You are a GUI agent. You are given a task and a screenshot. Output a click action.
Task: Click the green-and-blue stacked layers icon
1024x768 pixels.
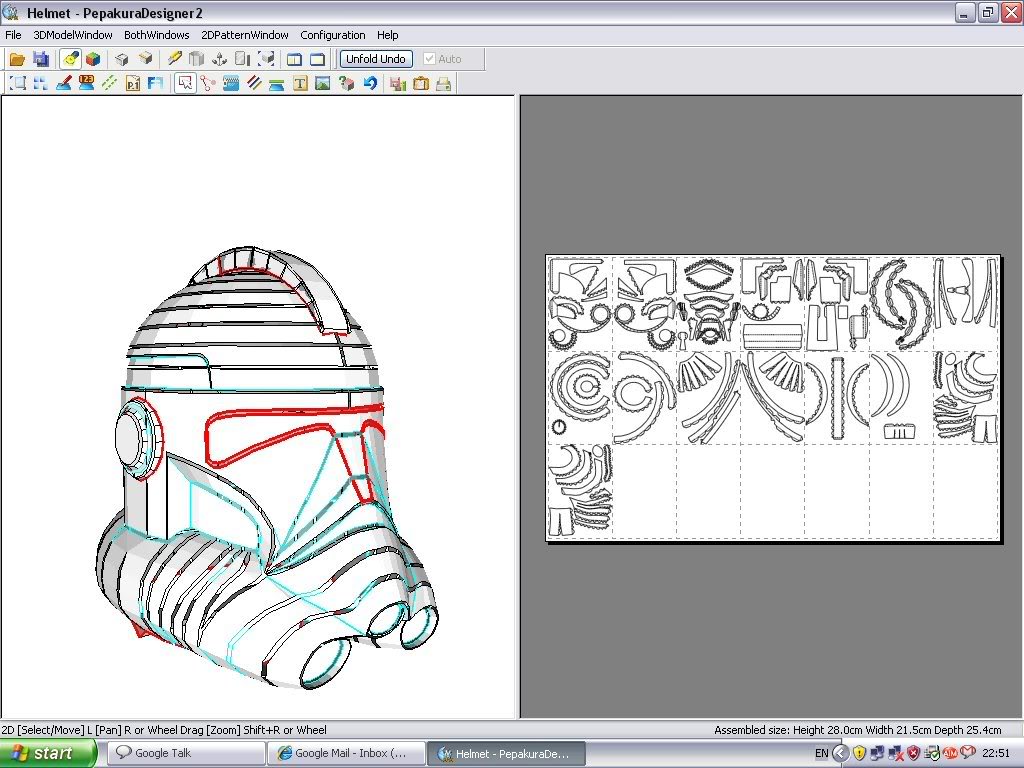click(276, 84)
